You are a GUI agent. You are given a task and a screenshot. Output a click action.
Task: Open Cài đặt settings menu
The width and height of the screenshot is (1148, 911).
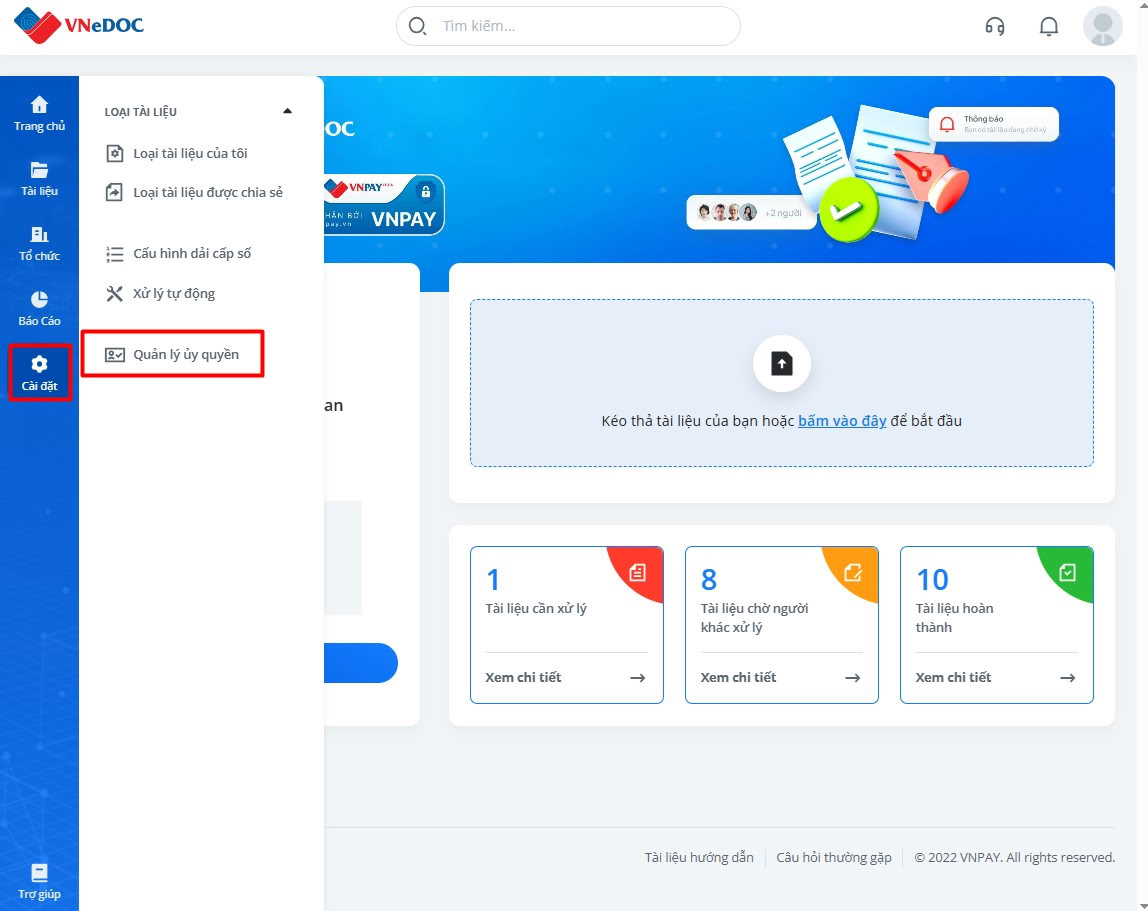point(39,373)
